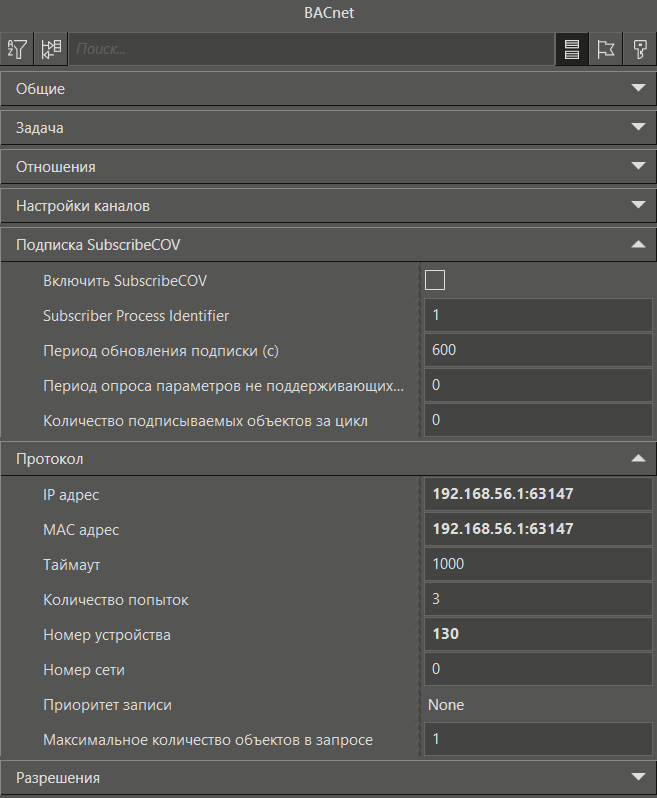Expand the Настройки каналов section
The height and width of the screenshot is (798, 657).
tap(328, 206)
